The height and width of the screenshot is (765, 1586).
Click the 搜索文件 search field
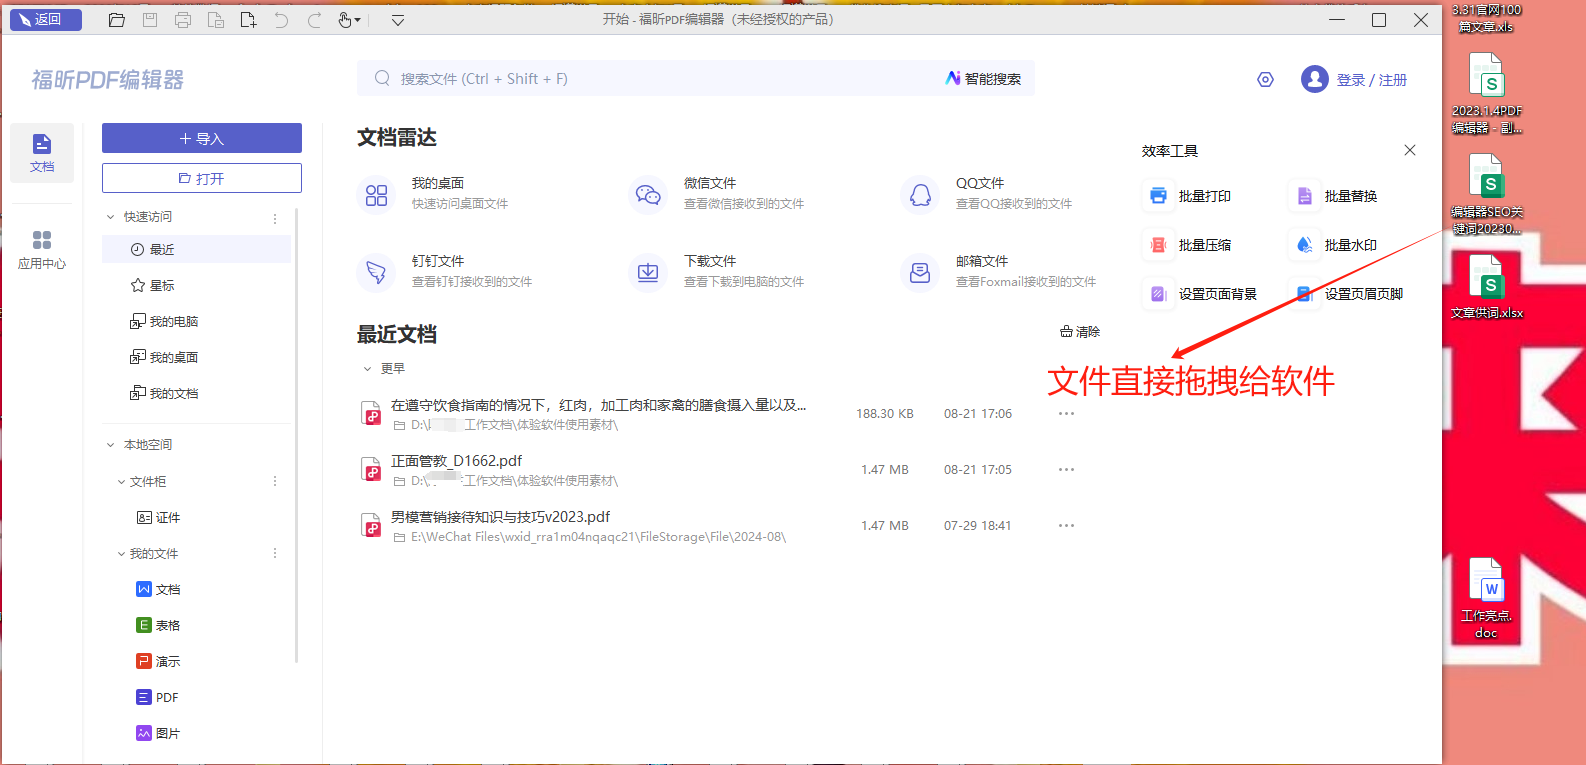[650, 79]
